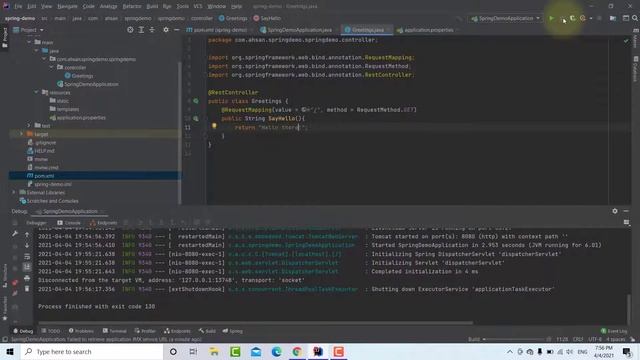The height and width of the screenshot is (360, 640).
Task: Open the Refactor menu
Action: point(132,6)
